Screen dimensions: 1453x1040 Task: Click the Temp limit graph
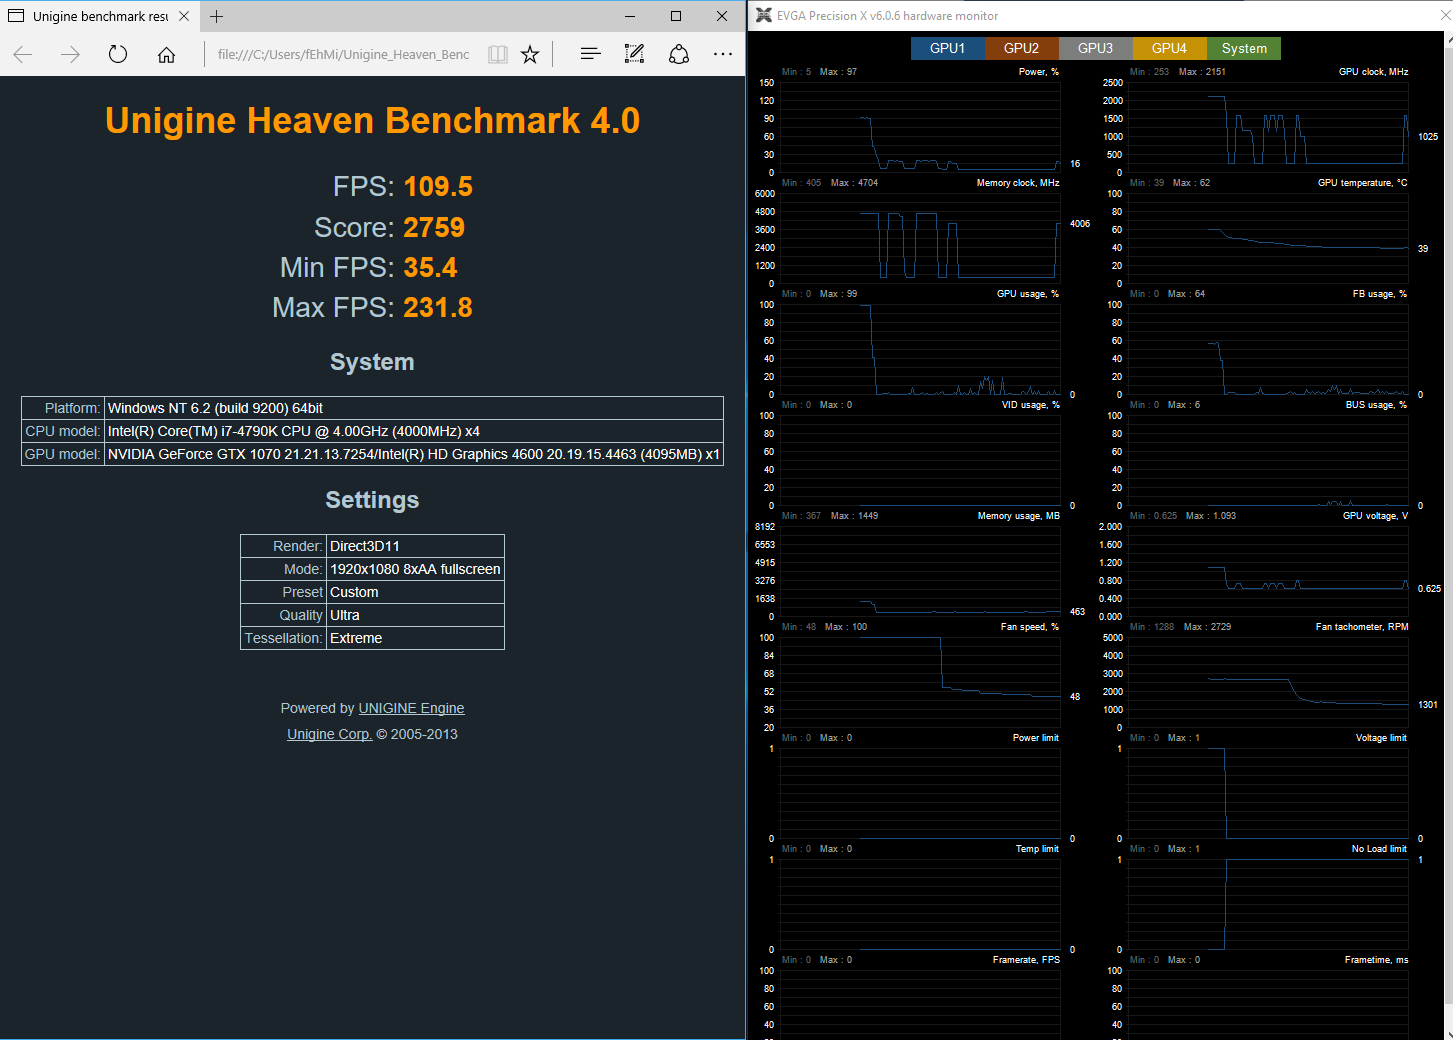click(x=920, y=904)
